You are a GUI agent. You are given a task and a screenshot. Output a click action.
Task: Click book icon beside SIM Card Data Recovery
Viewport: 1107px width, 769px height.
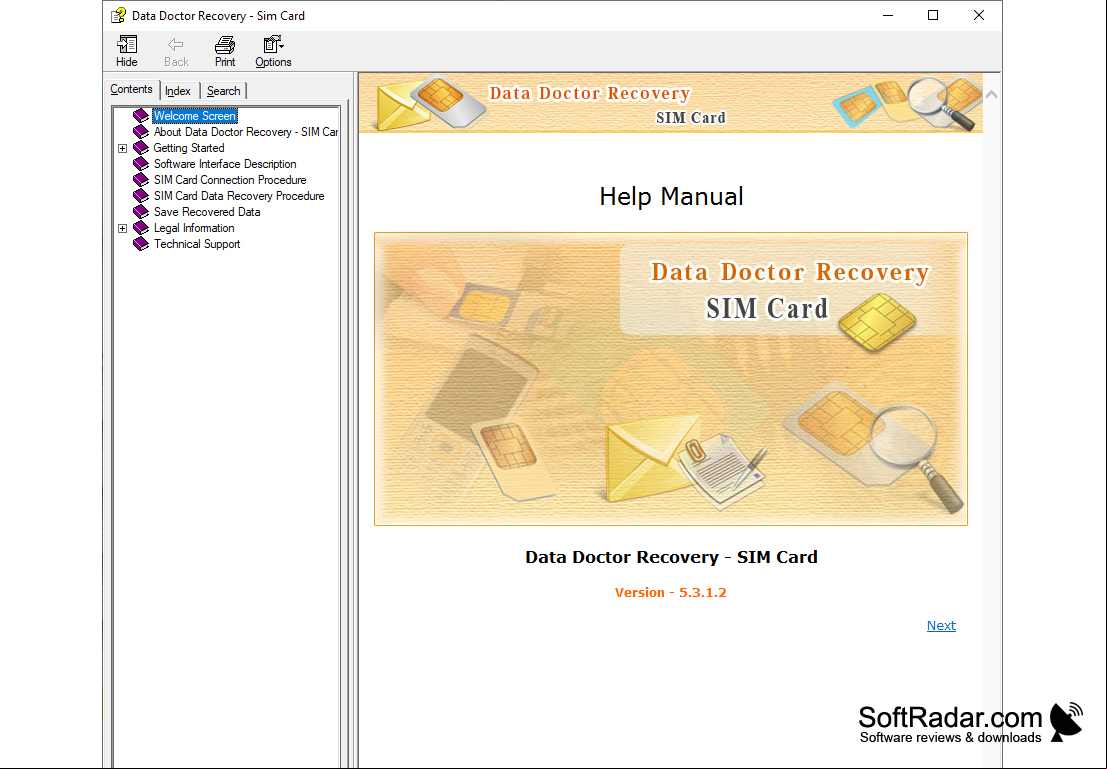[141, 196]
